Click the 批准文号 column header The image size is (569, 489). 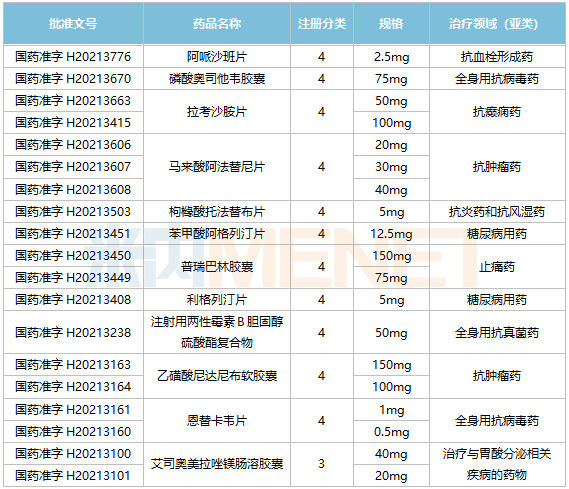tap(73, 24)
